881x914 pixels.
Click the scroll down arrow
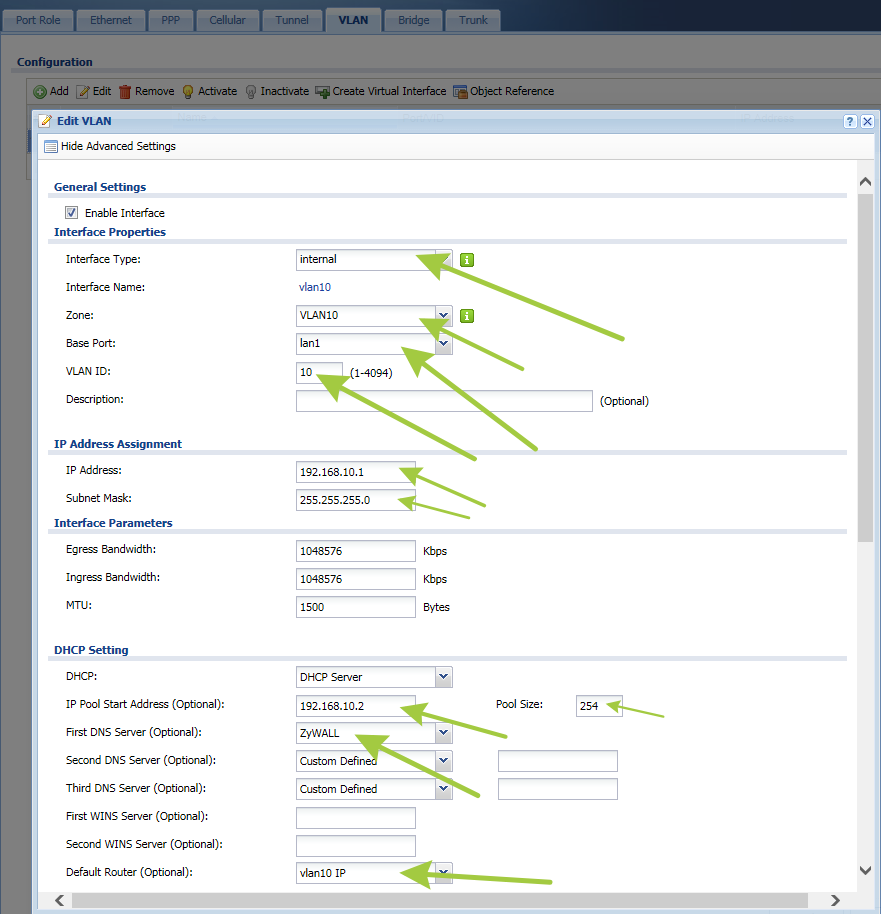pos(865,870)
